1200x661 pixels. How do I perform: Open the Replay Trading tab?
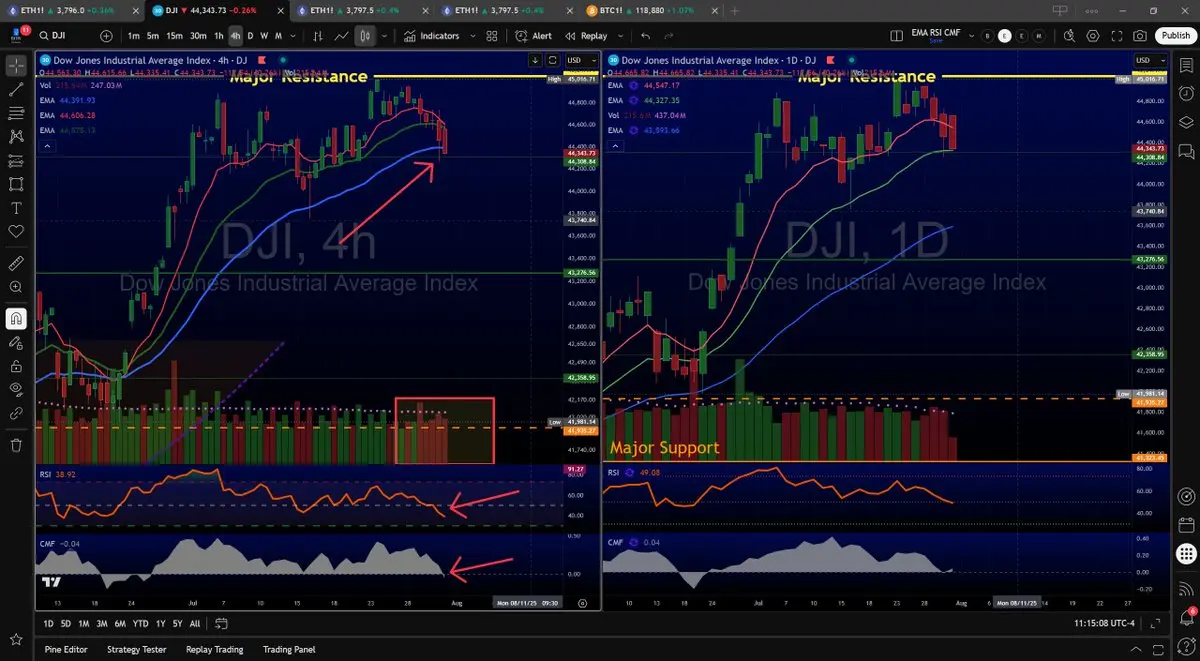tap(215, 649)
